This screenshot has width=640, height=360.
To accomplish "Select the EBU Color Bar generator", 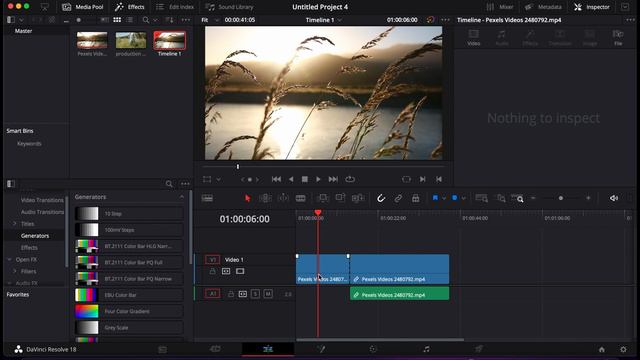I will [x=129, y=295].
